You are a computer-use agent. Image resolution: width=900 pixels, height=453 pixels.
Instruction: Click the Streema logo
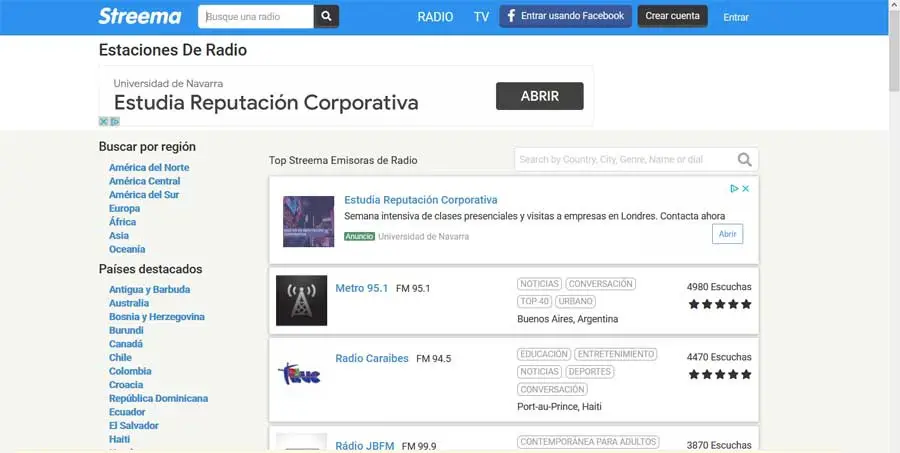pyautogui.click(x=139, y=16)
